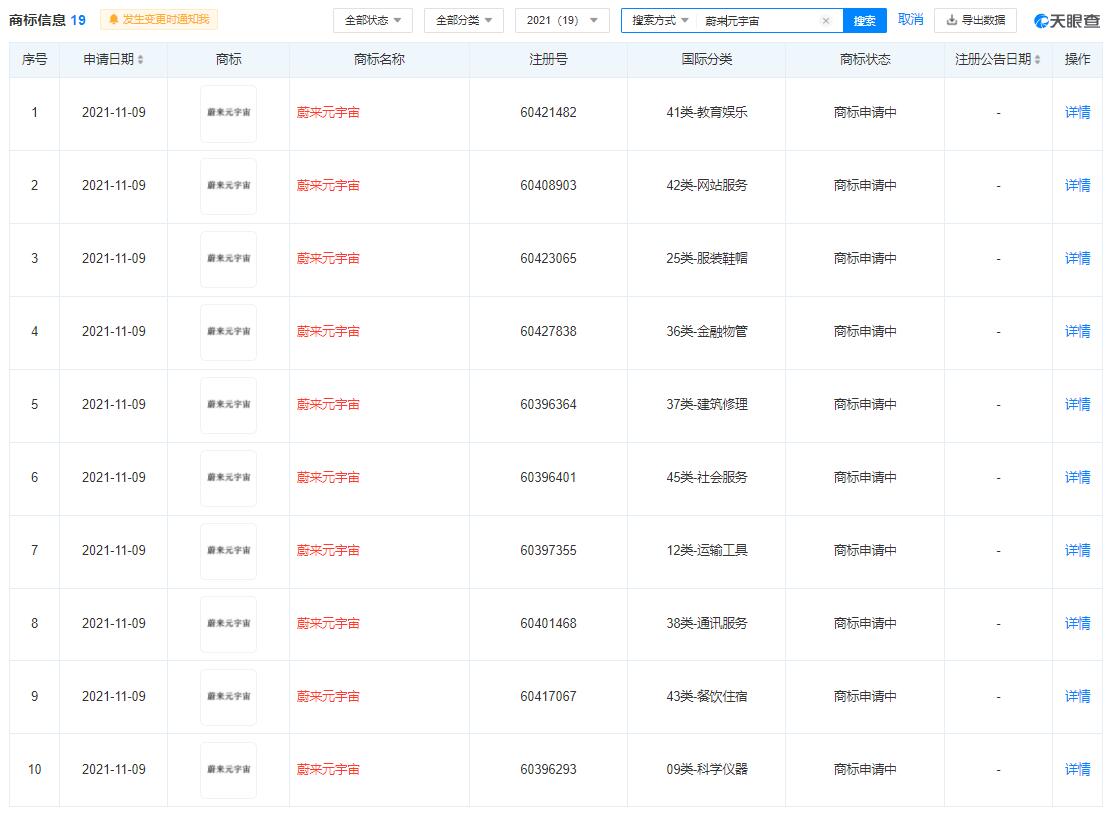Click the trademark image thumbnail in row 1
Image resolution: width=1118 pixels, height=816 pixels.
[228, 112]
